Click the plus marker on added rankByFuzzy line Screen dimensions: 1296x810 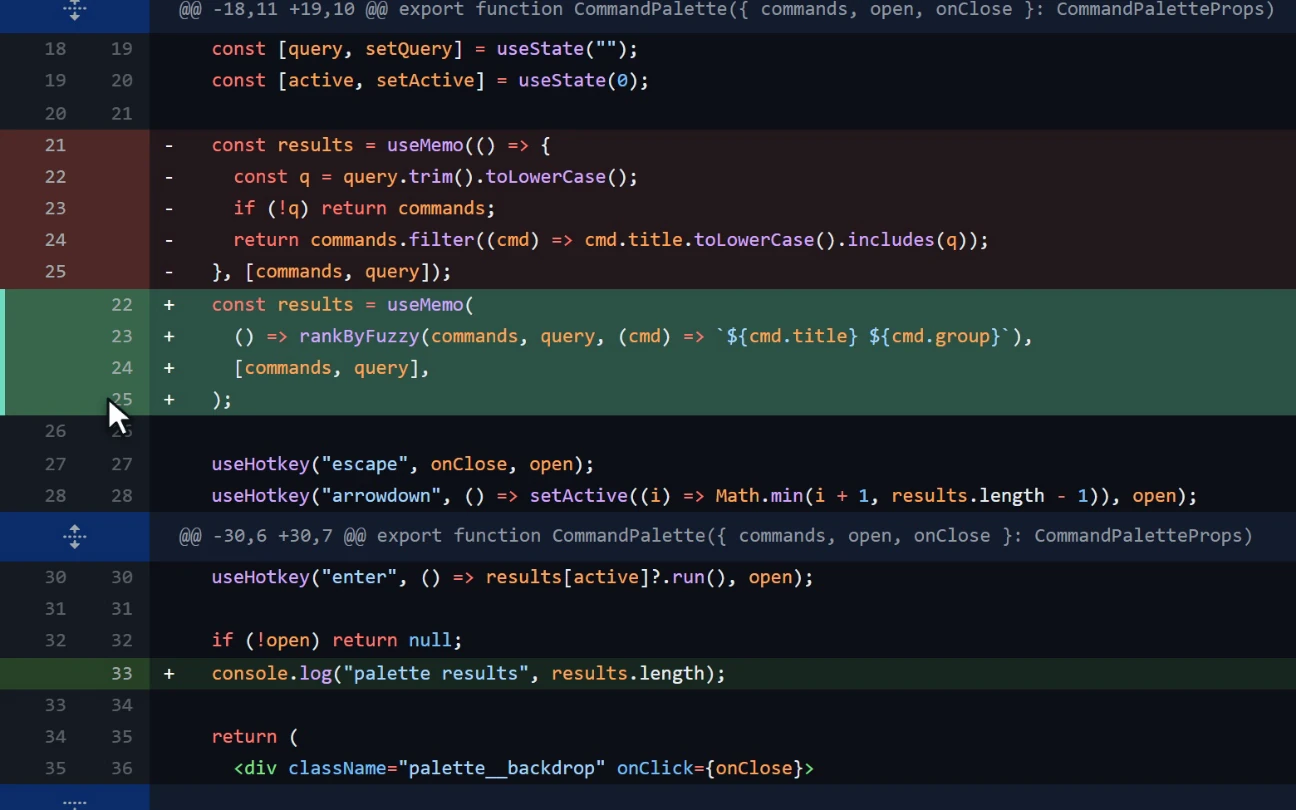coord(169,336)
